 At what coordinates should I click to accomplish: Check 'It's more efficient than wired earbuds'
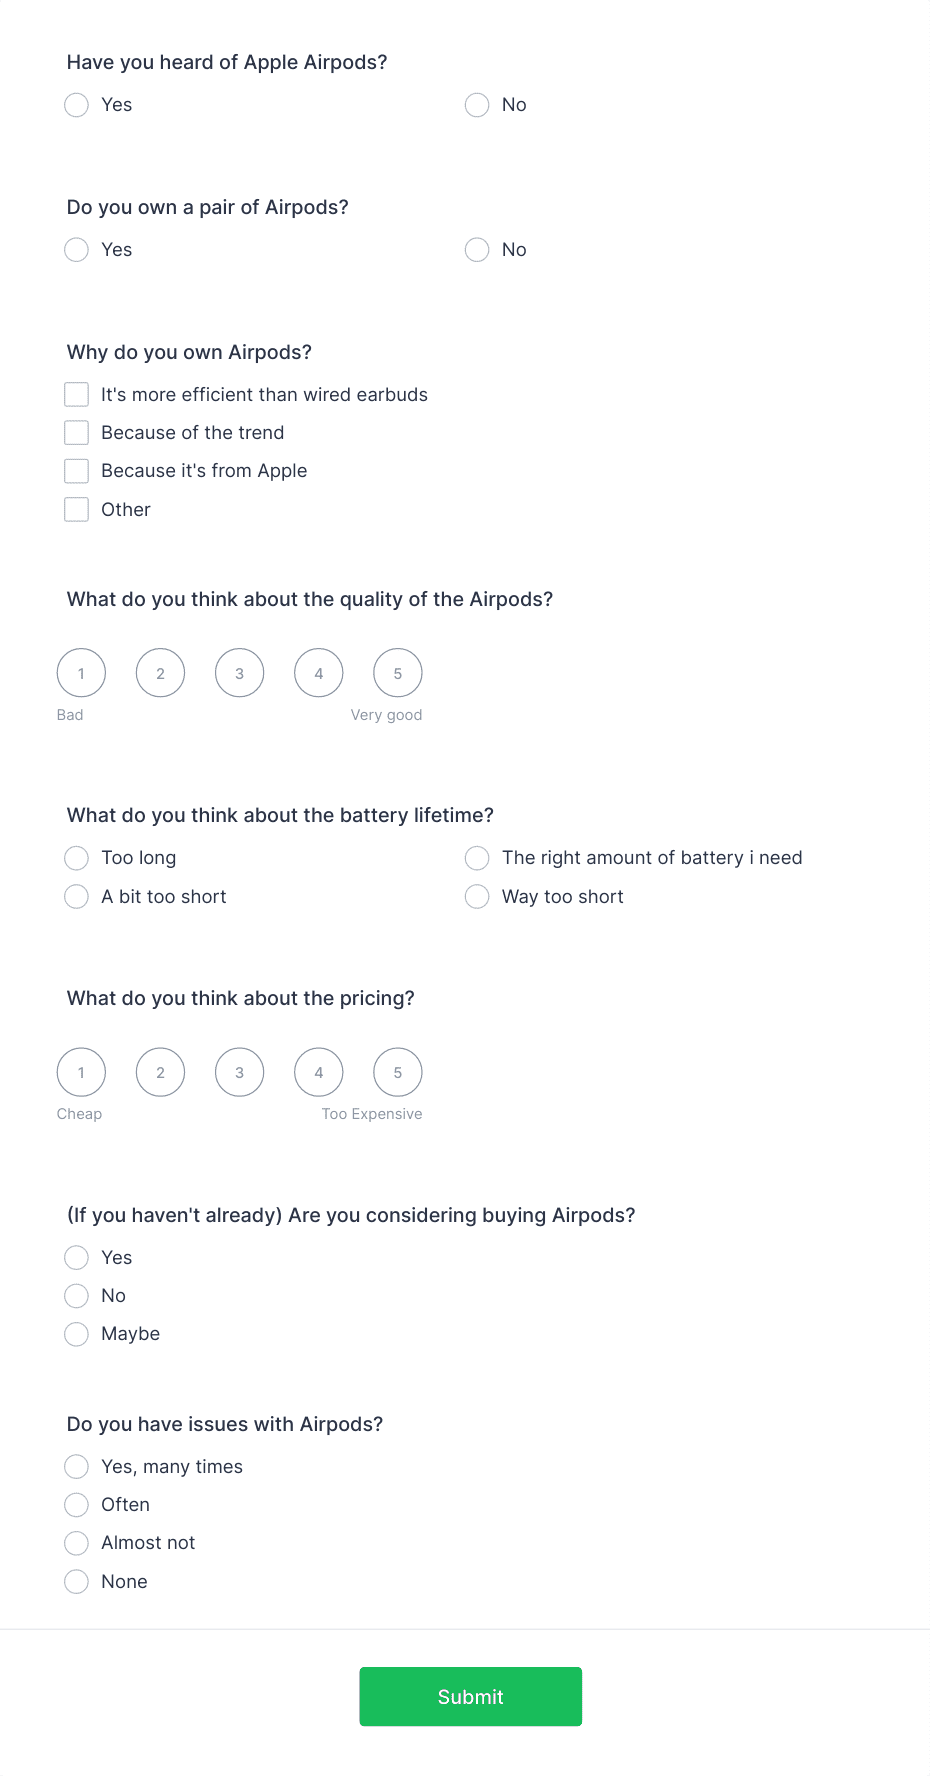click(x=76, y=394)
